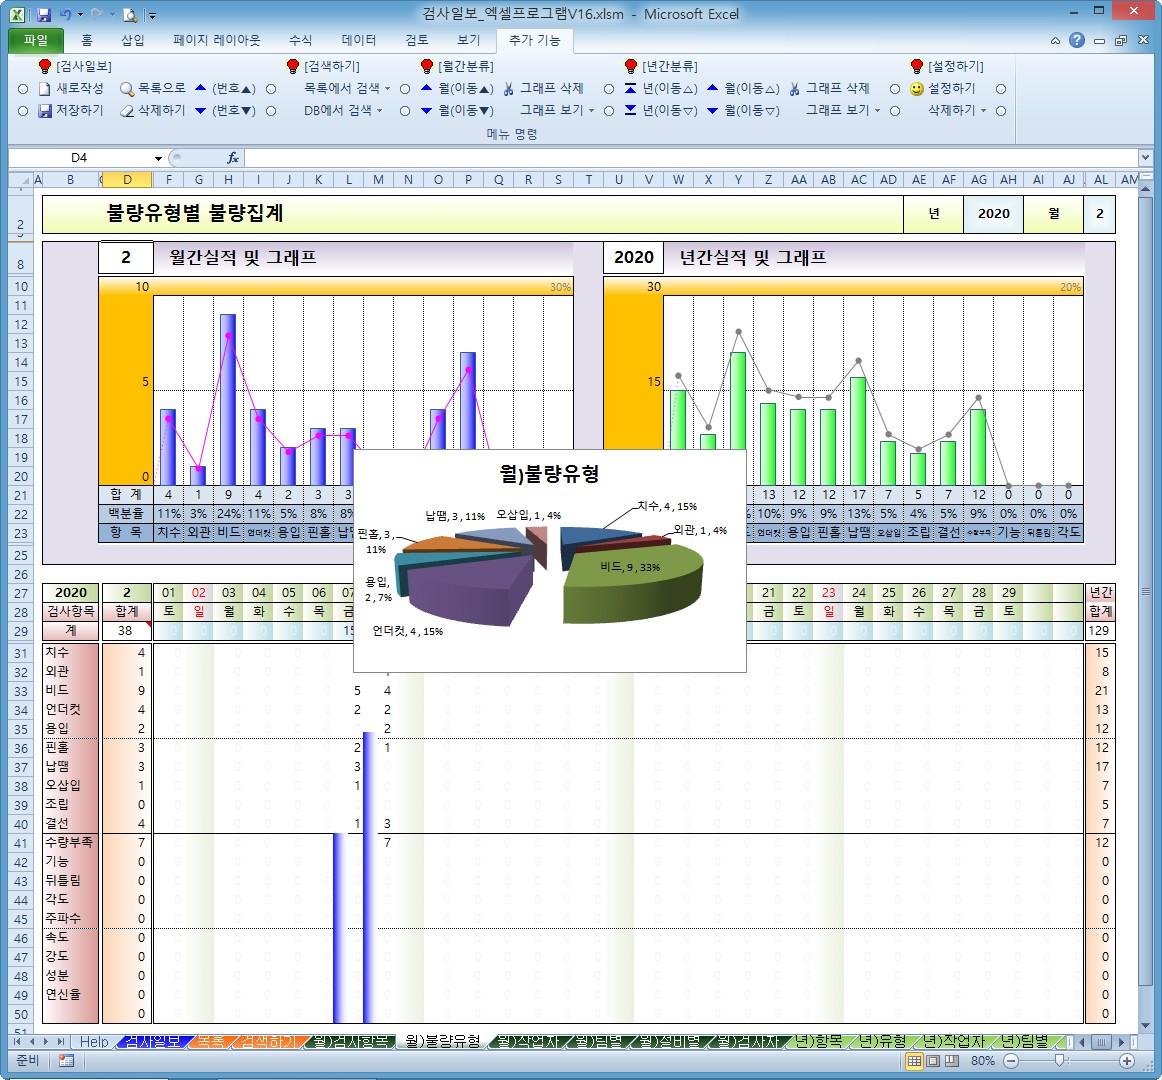Viewport: 1162px width, 1080px height.
Task: Click Save icon in quick access toolbar
Action: coord(44,14)
